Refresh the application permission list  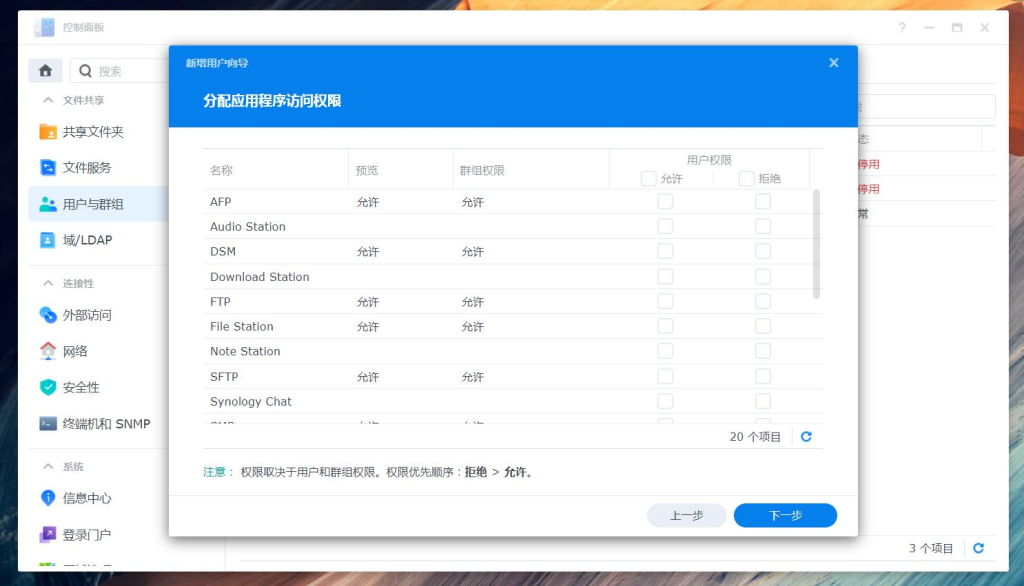click(806, 436)
